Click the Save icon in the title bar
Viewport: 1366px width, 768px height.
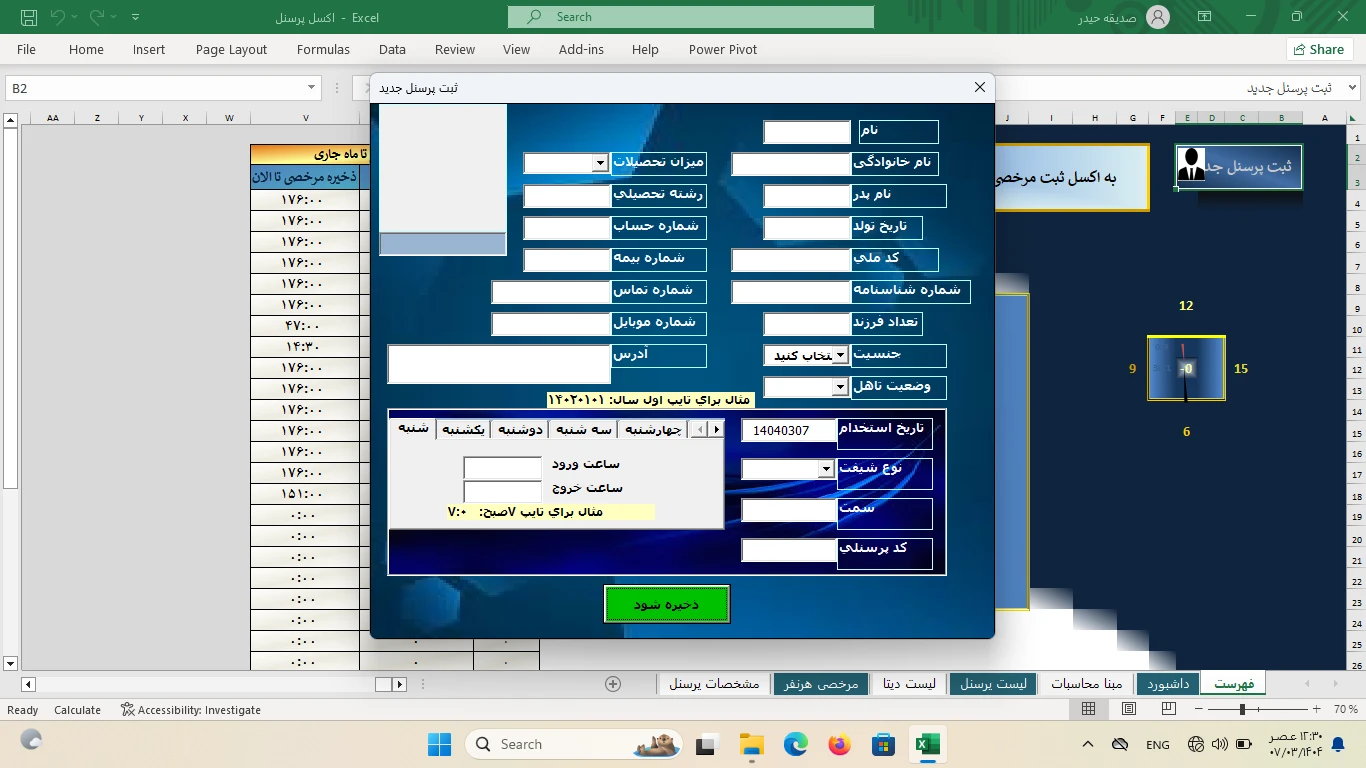point(28,17)
